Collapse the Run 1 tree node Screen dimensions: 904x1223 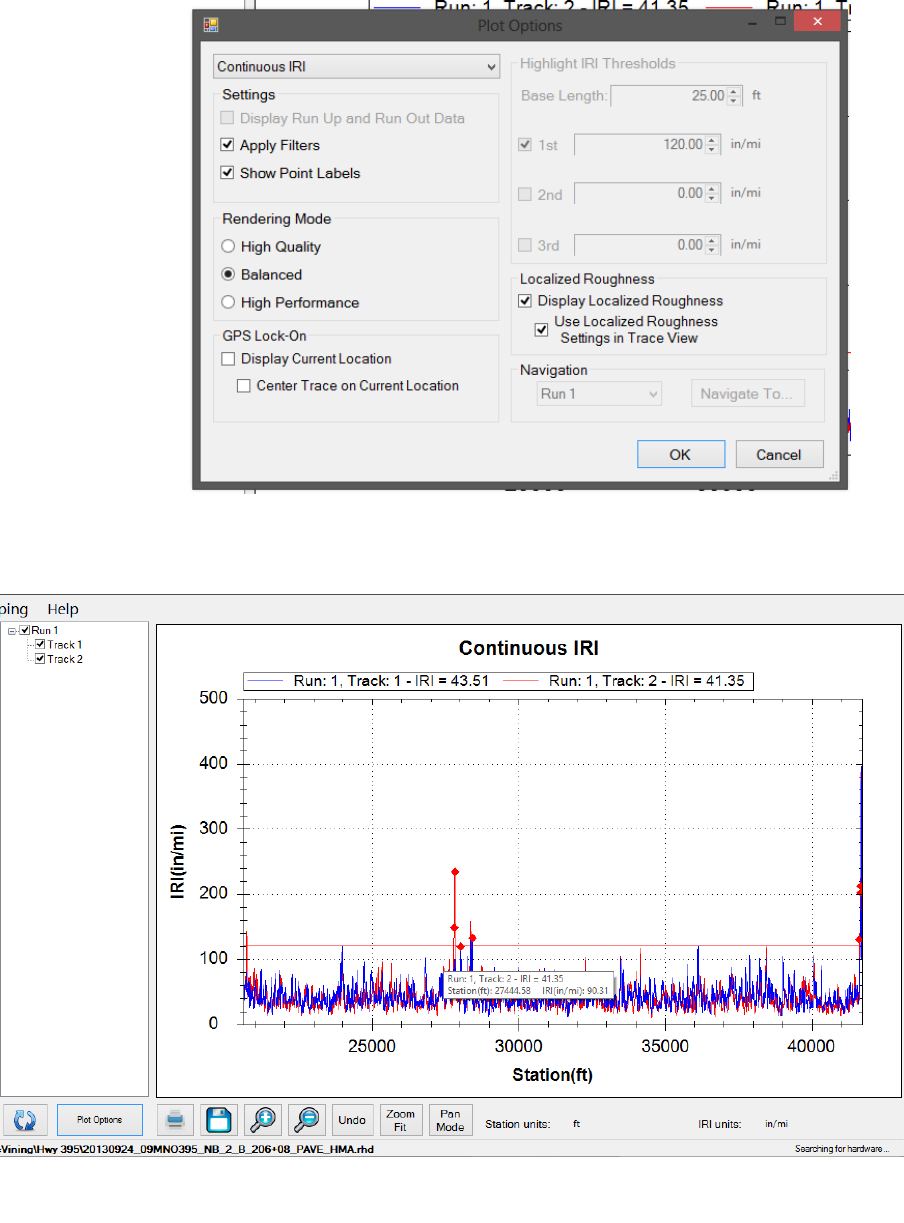coord(12,631)
